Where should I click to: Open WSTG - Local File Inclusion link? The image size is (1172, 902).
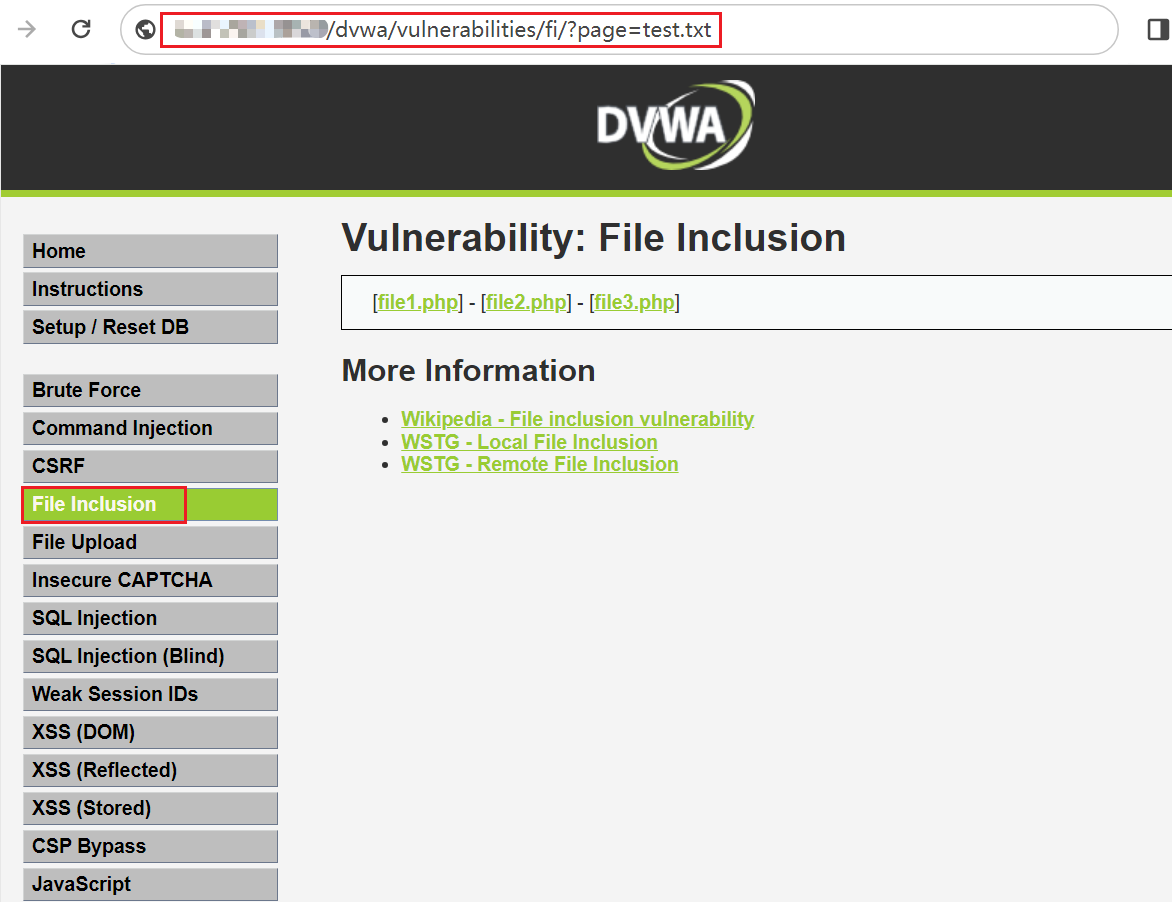pyautogui.click(x=529, y=442)
